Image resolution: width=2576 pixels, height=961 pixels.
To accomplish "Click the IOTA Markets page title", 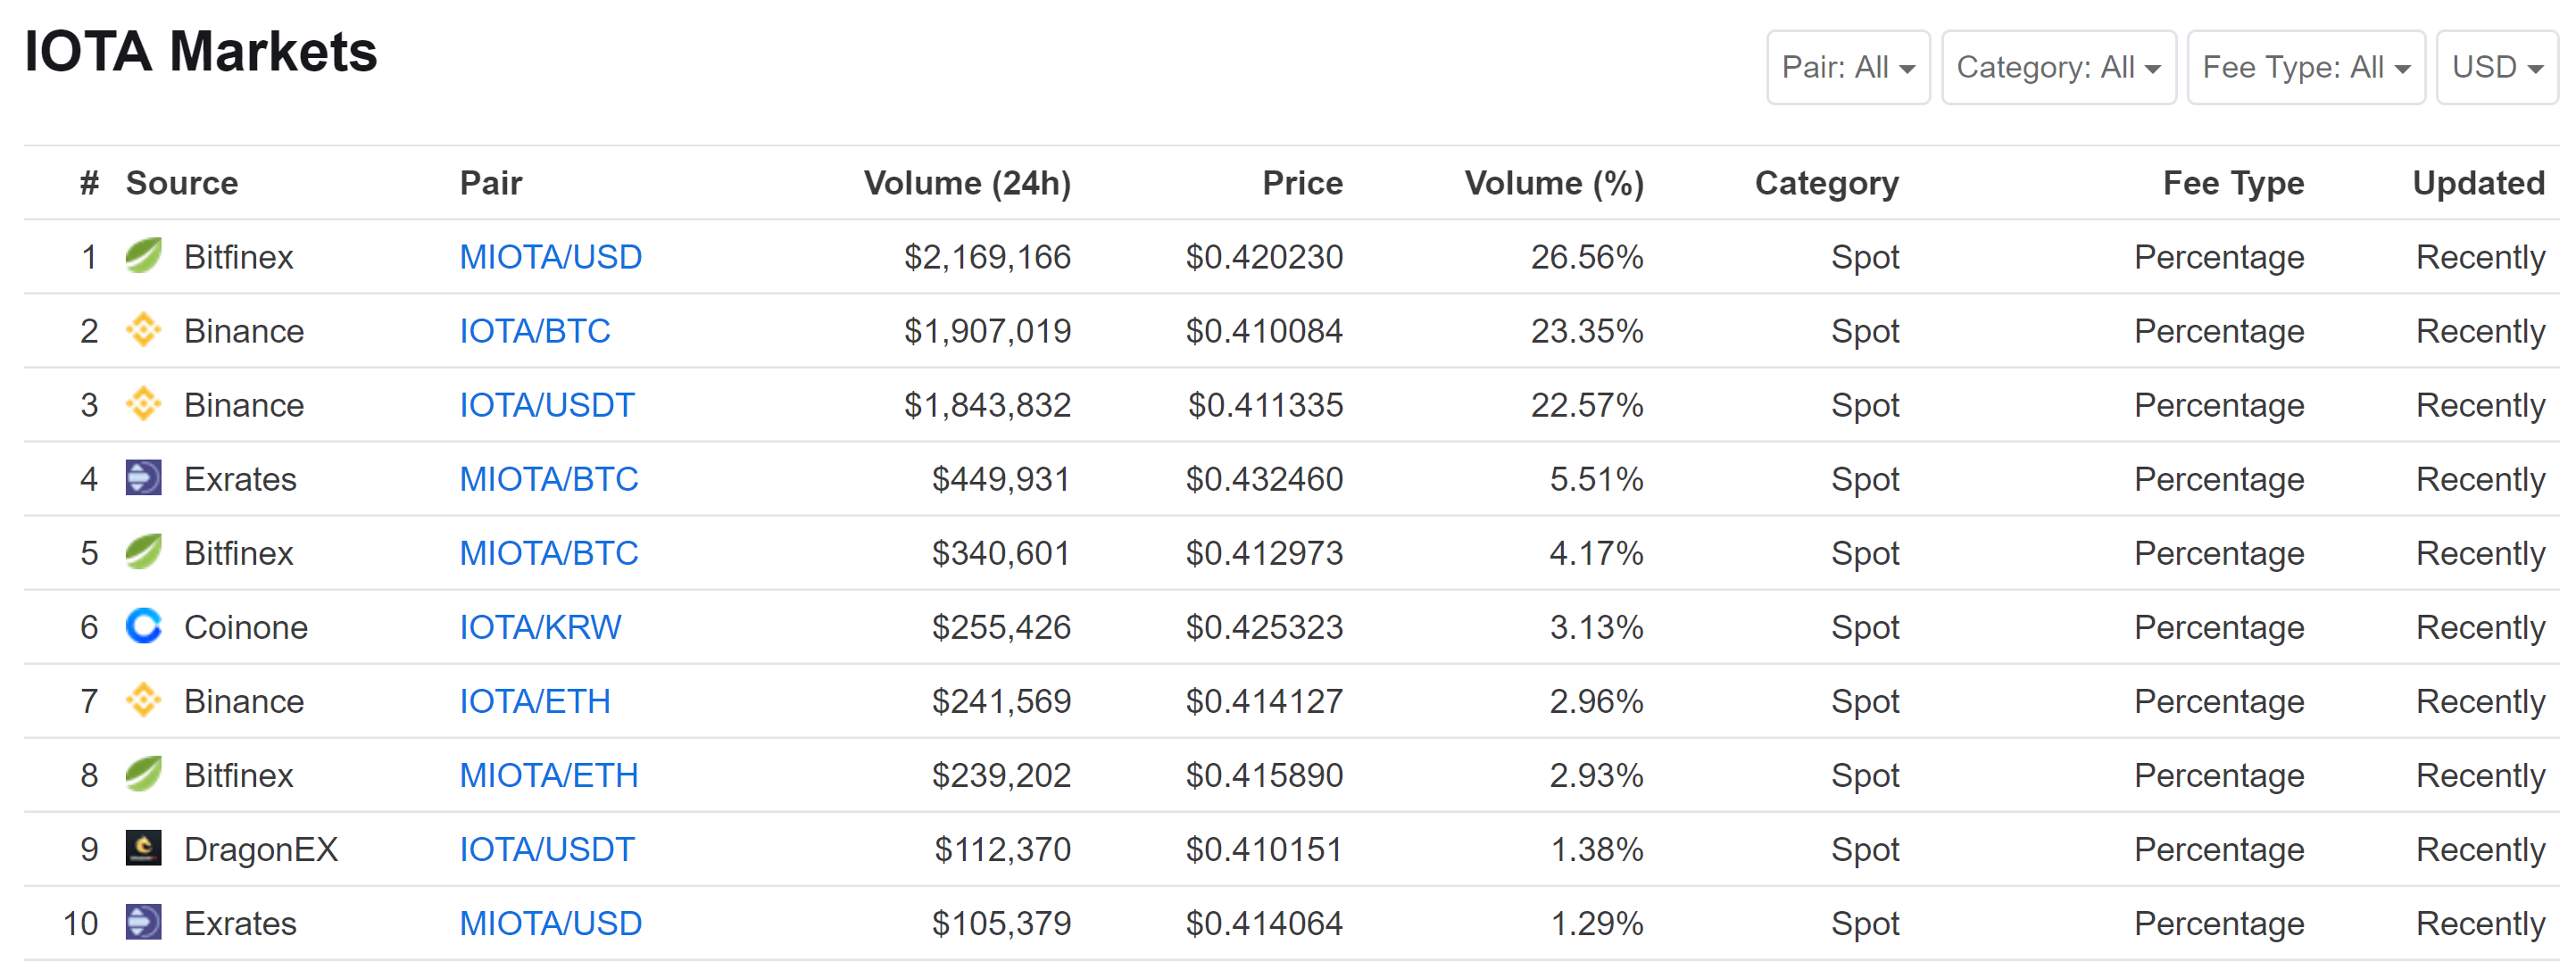I will pyautogui.click(x=200, y=53).
